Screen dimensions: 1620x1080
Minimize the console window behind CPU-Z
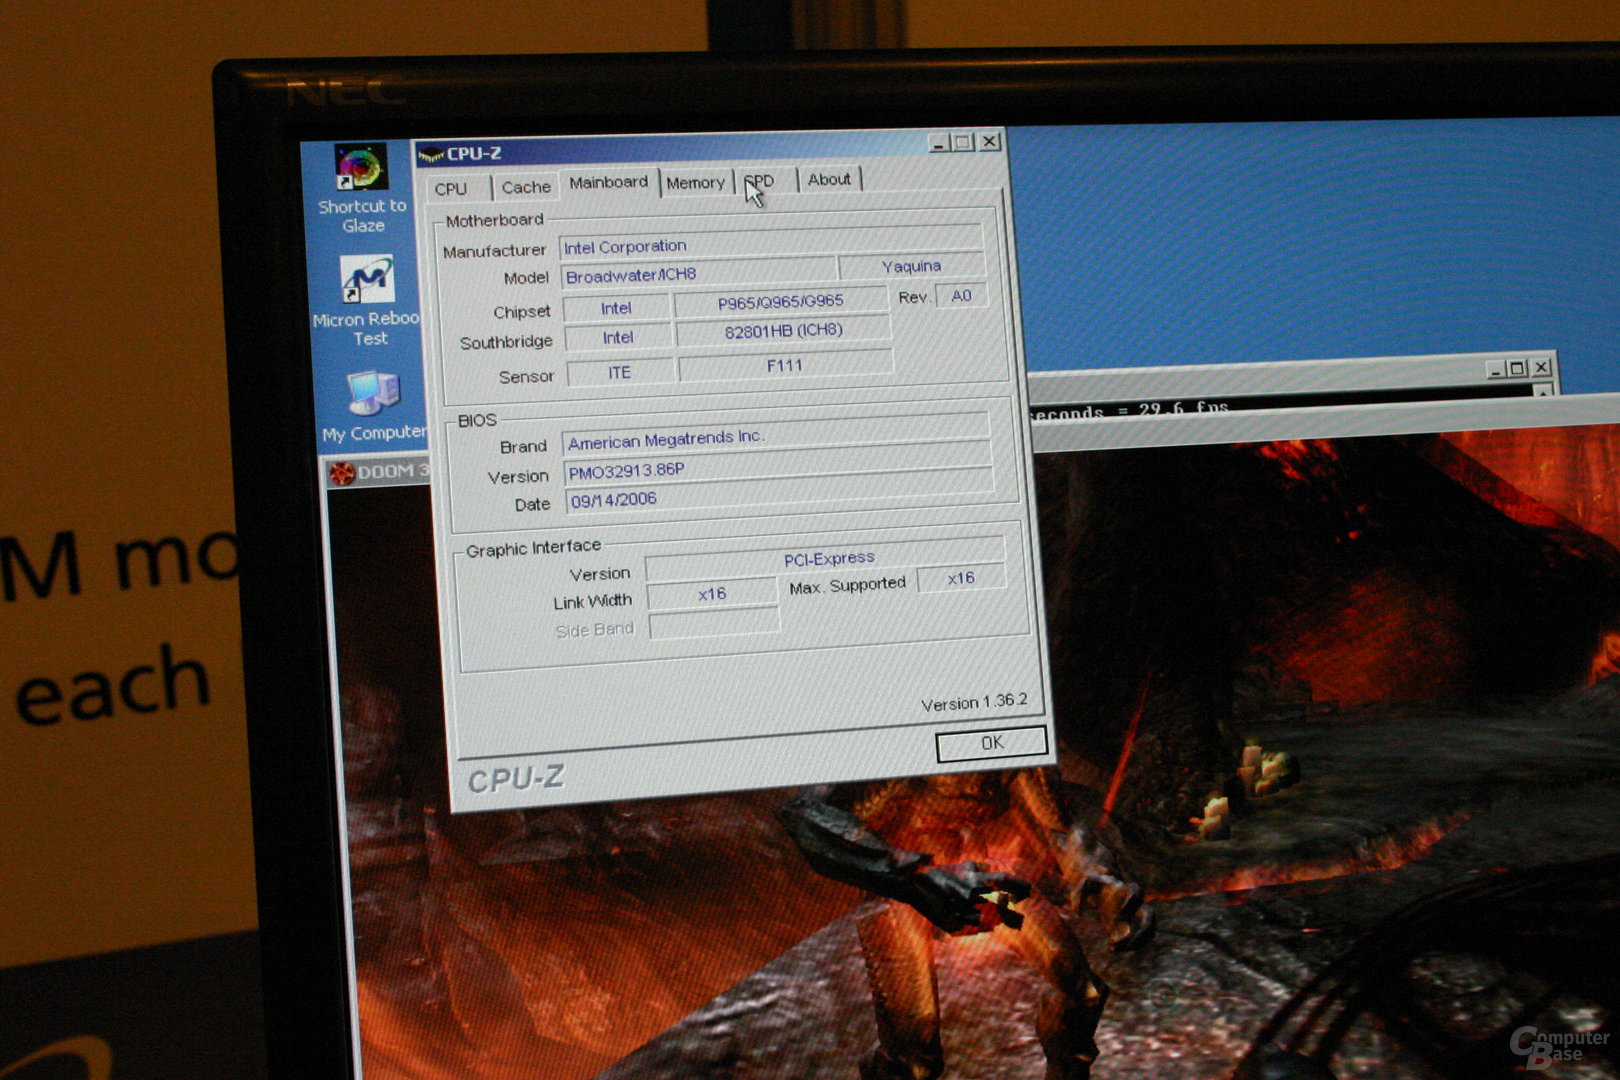click(x=1496, y=370)
